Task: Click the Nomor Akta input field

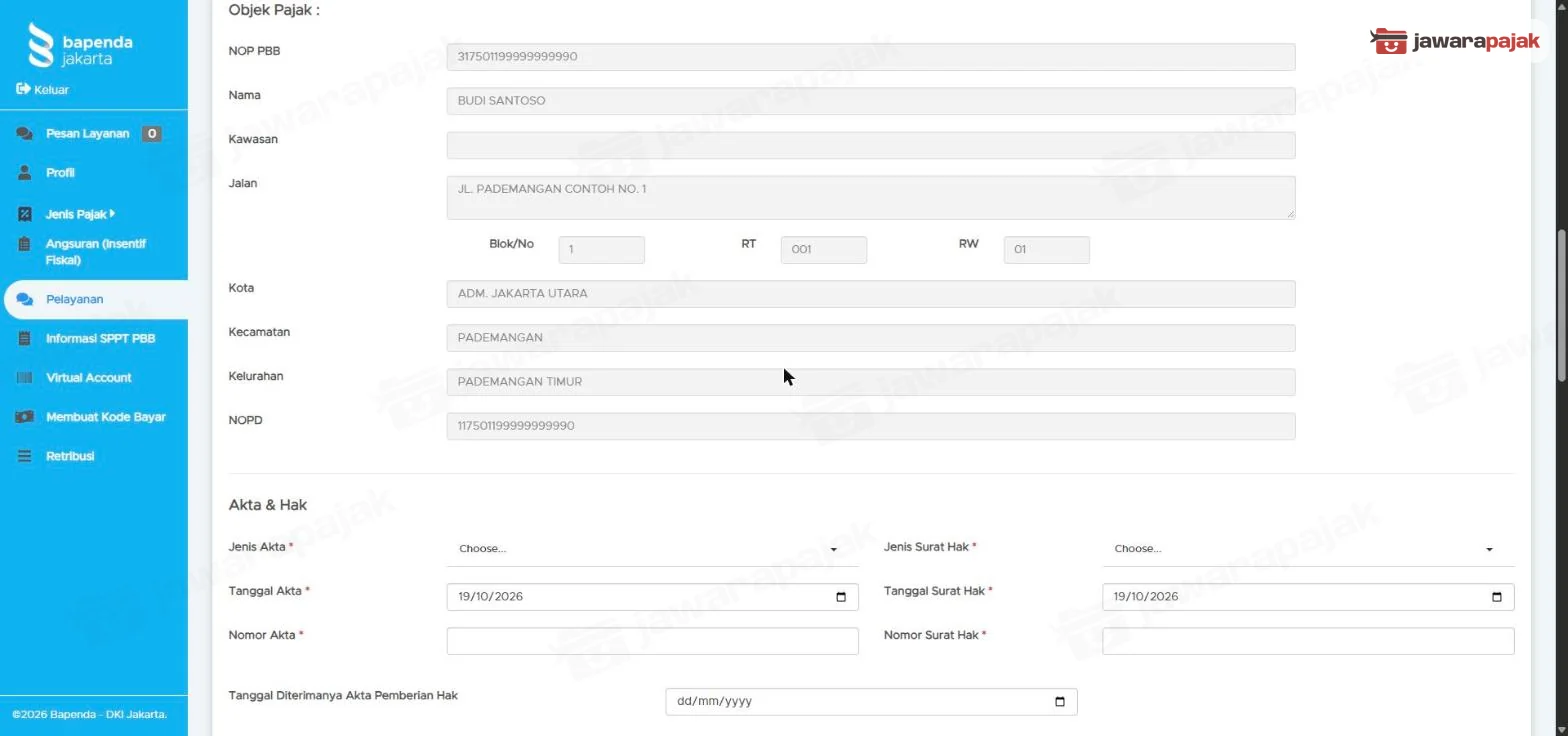Action: [x=652, y=641]
